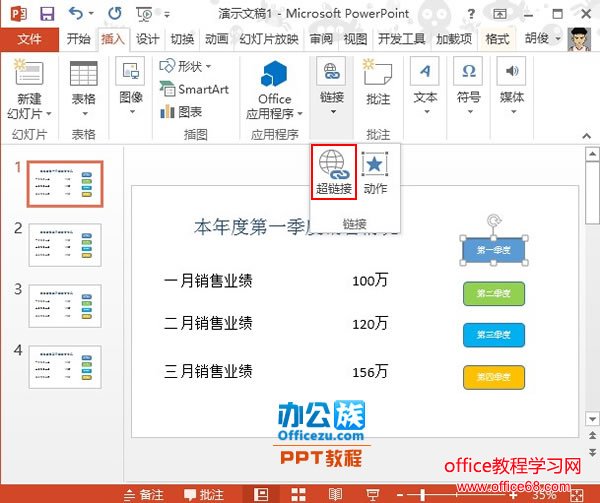Open the Symbols (符号) group

(468, 86)
